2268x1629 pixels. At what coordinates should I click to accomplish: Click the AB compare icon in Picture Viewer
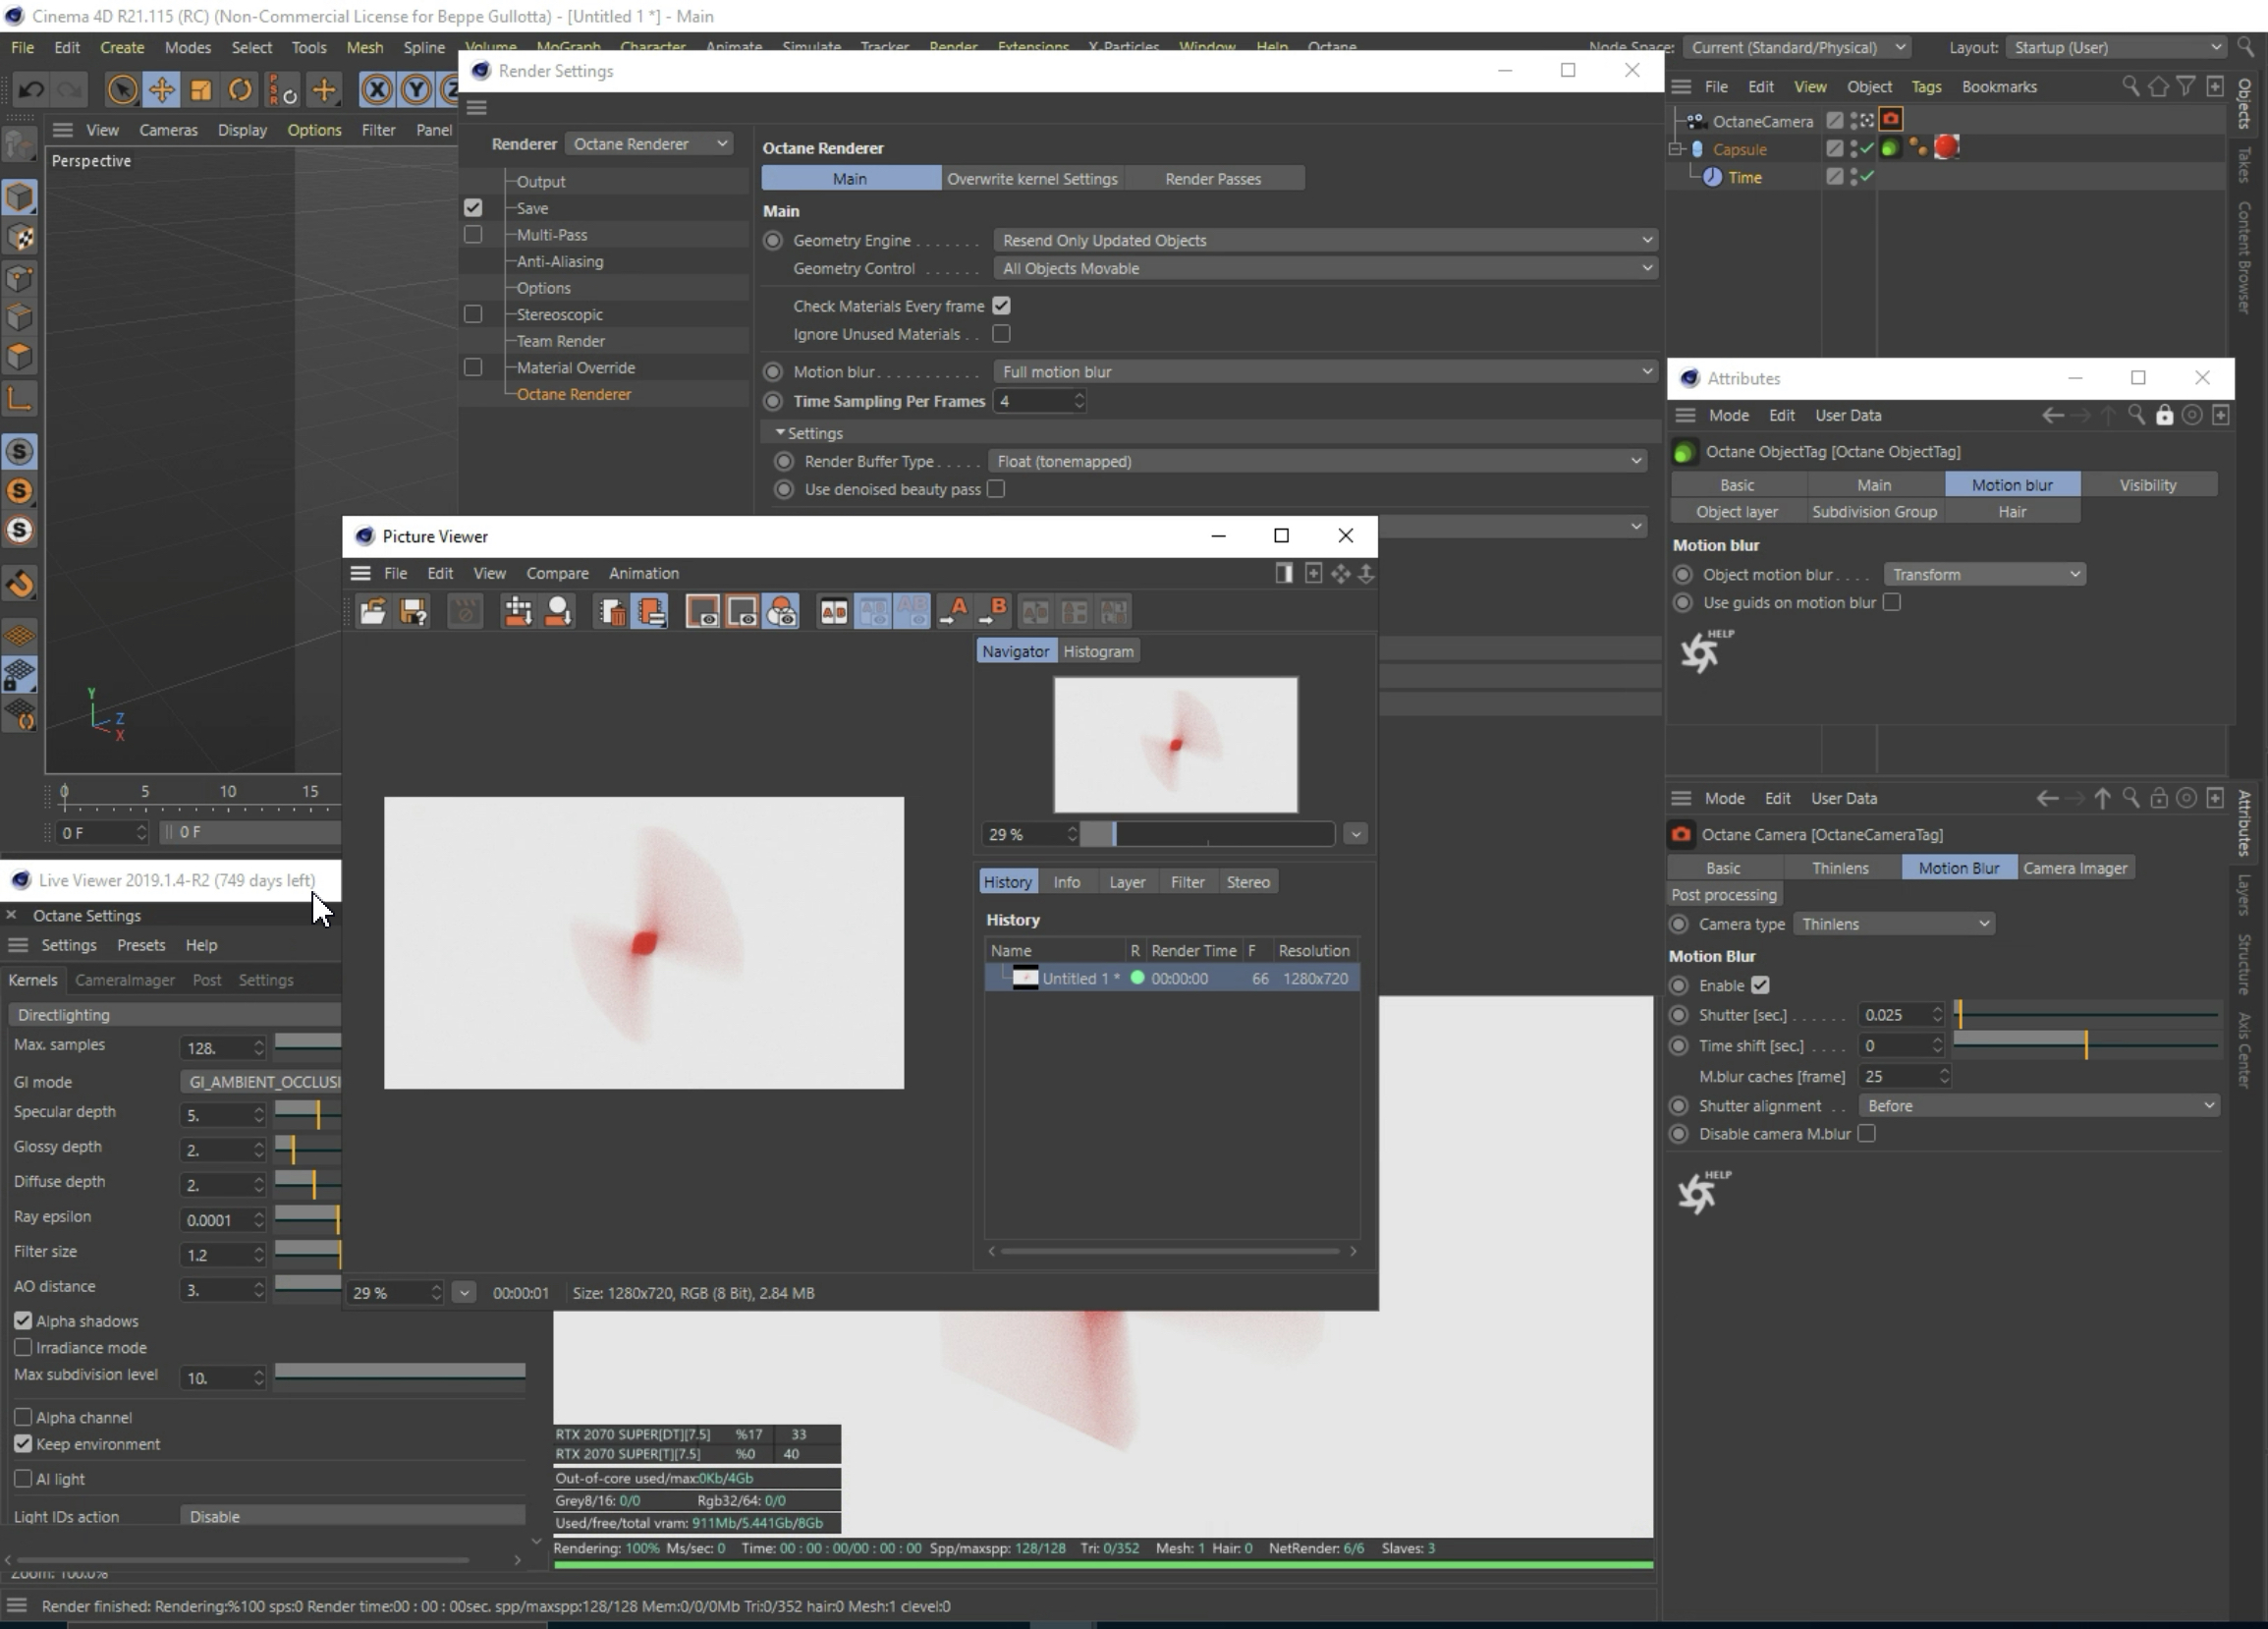(x=833, y=611)
